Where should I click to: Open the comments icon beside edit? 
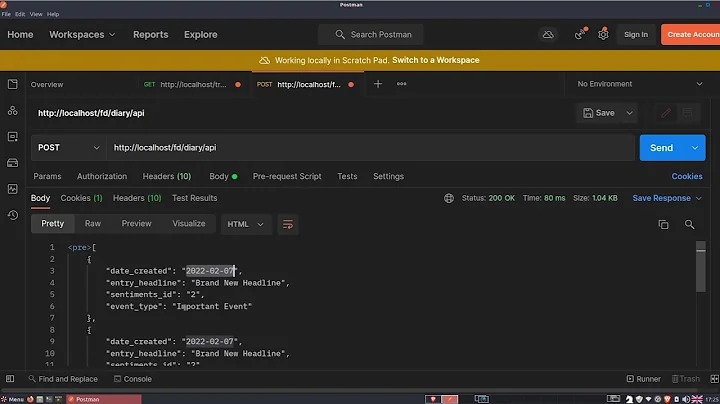point(687,113)
